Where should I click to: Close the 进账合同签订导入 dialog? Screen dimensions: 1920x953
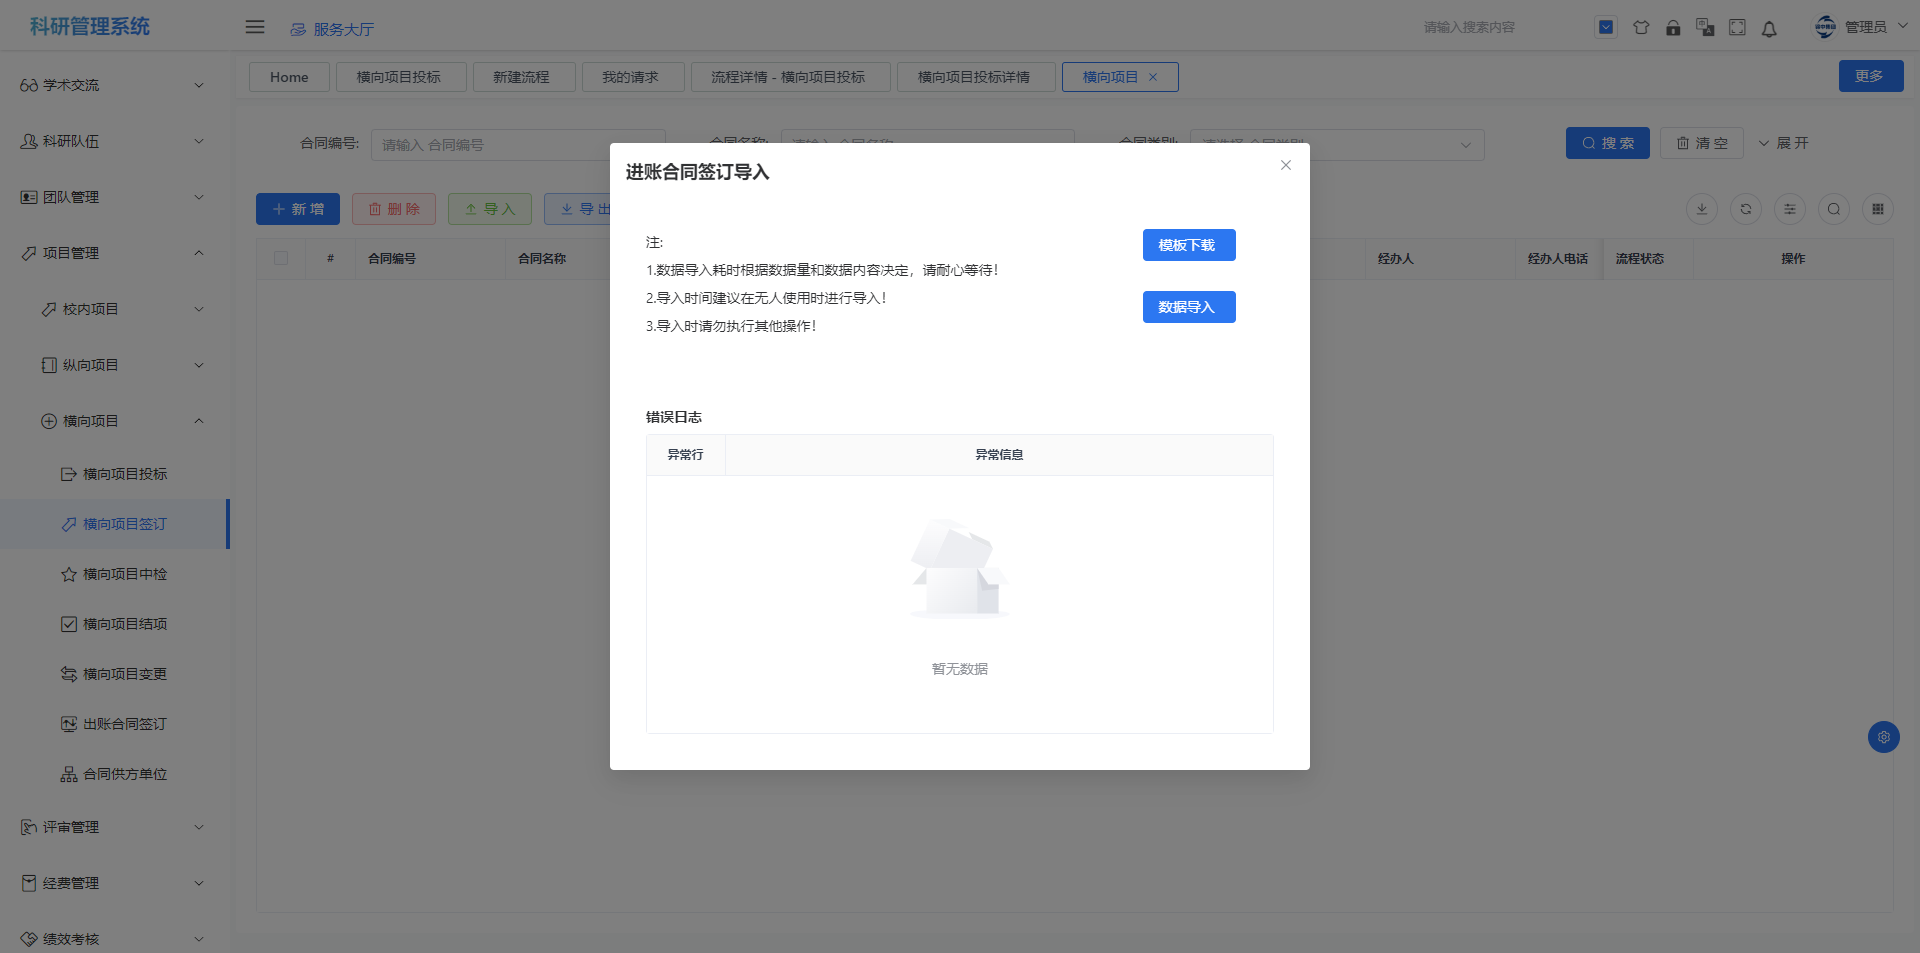pyautogui.click(x=1285, y=165)
